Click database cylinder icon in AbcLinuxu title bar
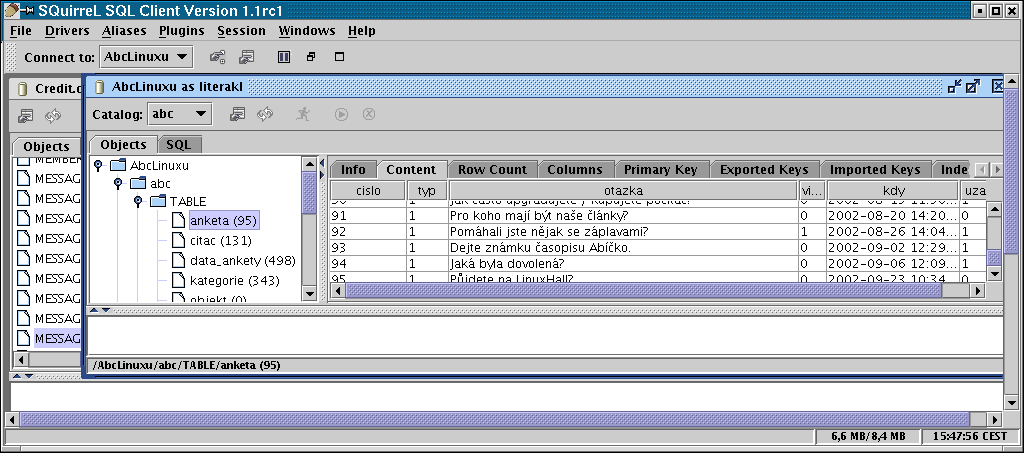The width and height of the screenshot is (1024, 453). (x=99, y=87)
